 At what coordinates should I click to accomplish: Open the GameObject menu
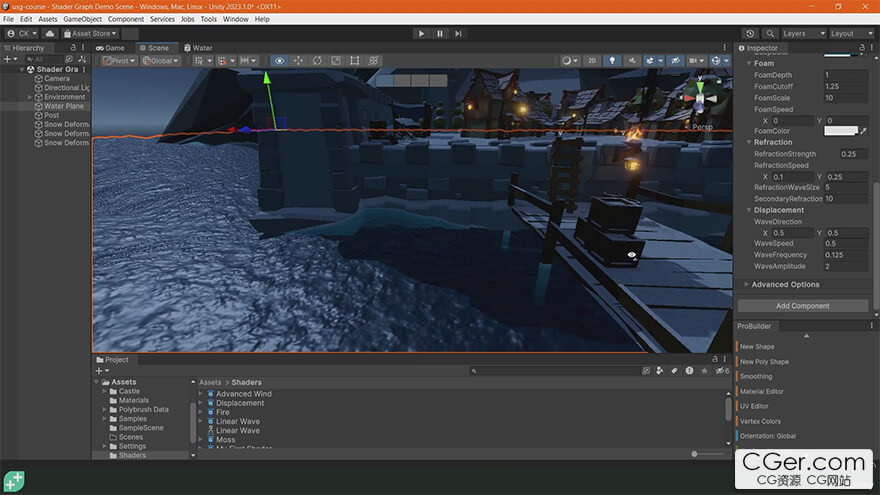(82, 19)
